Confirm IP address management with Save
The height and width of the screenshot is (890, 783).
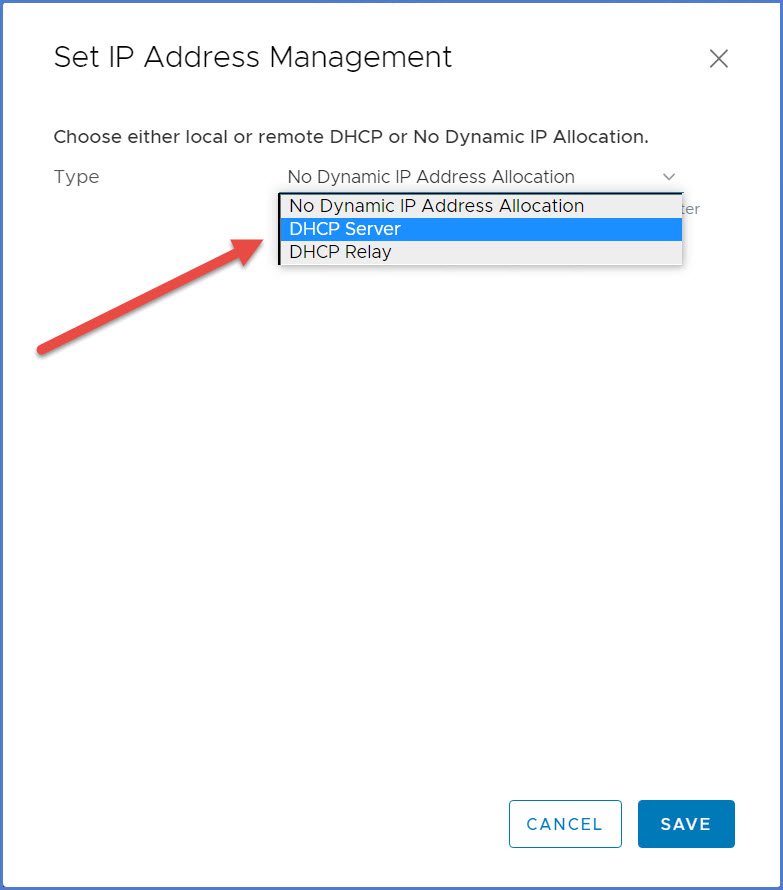(x=686, y=824)
